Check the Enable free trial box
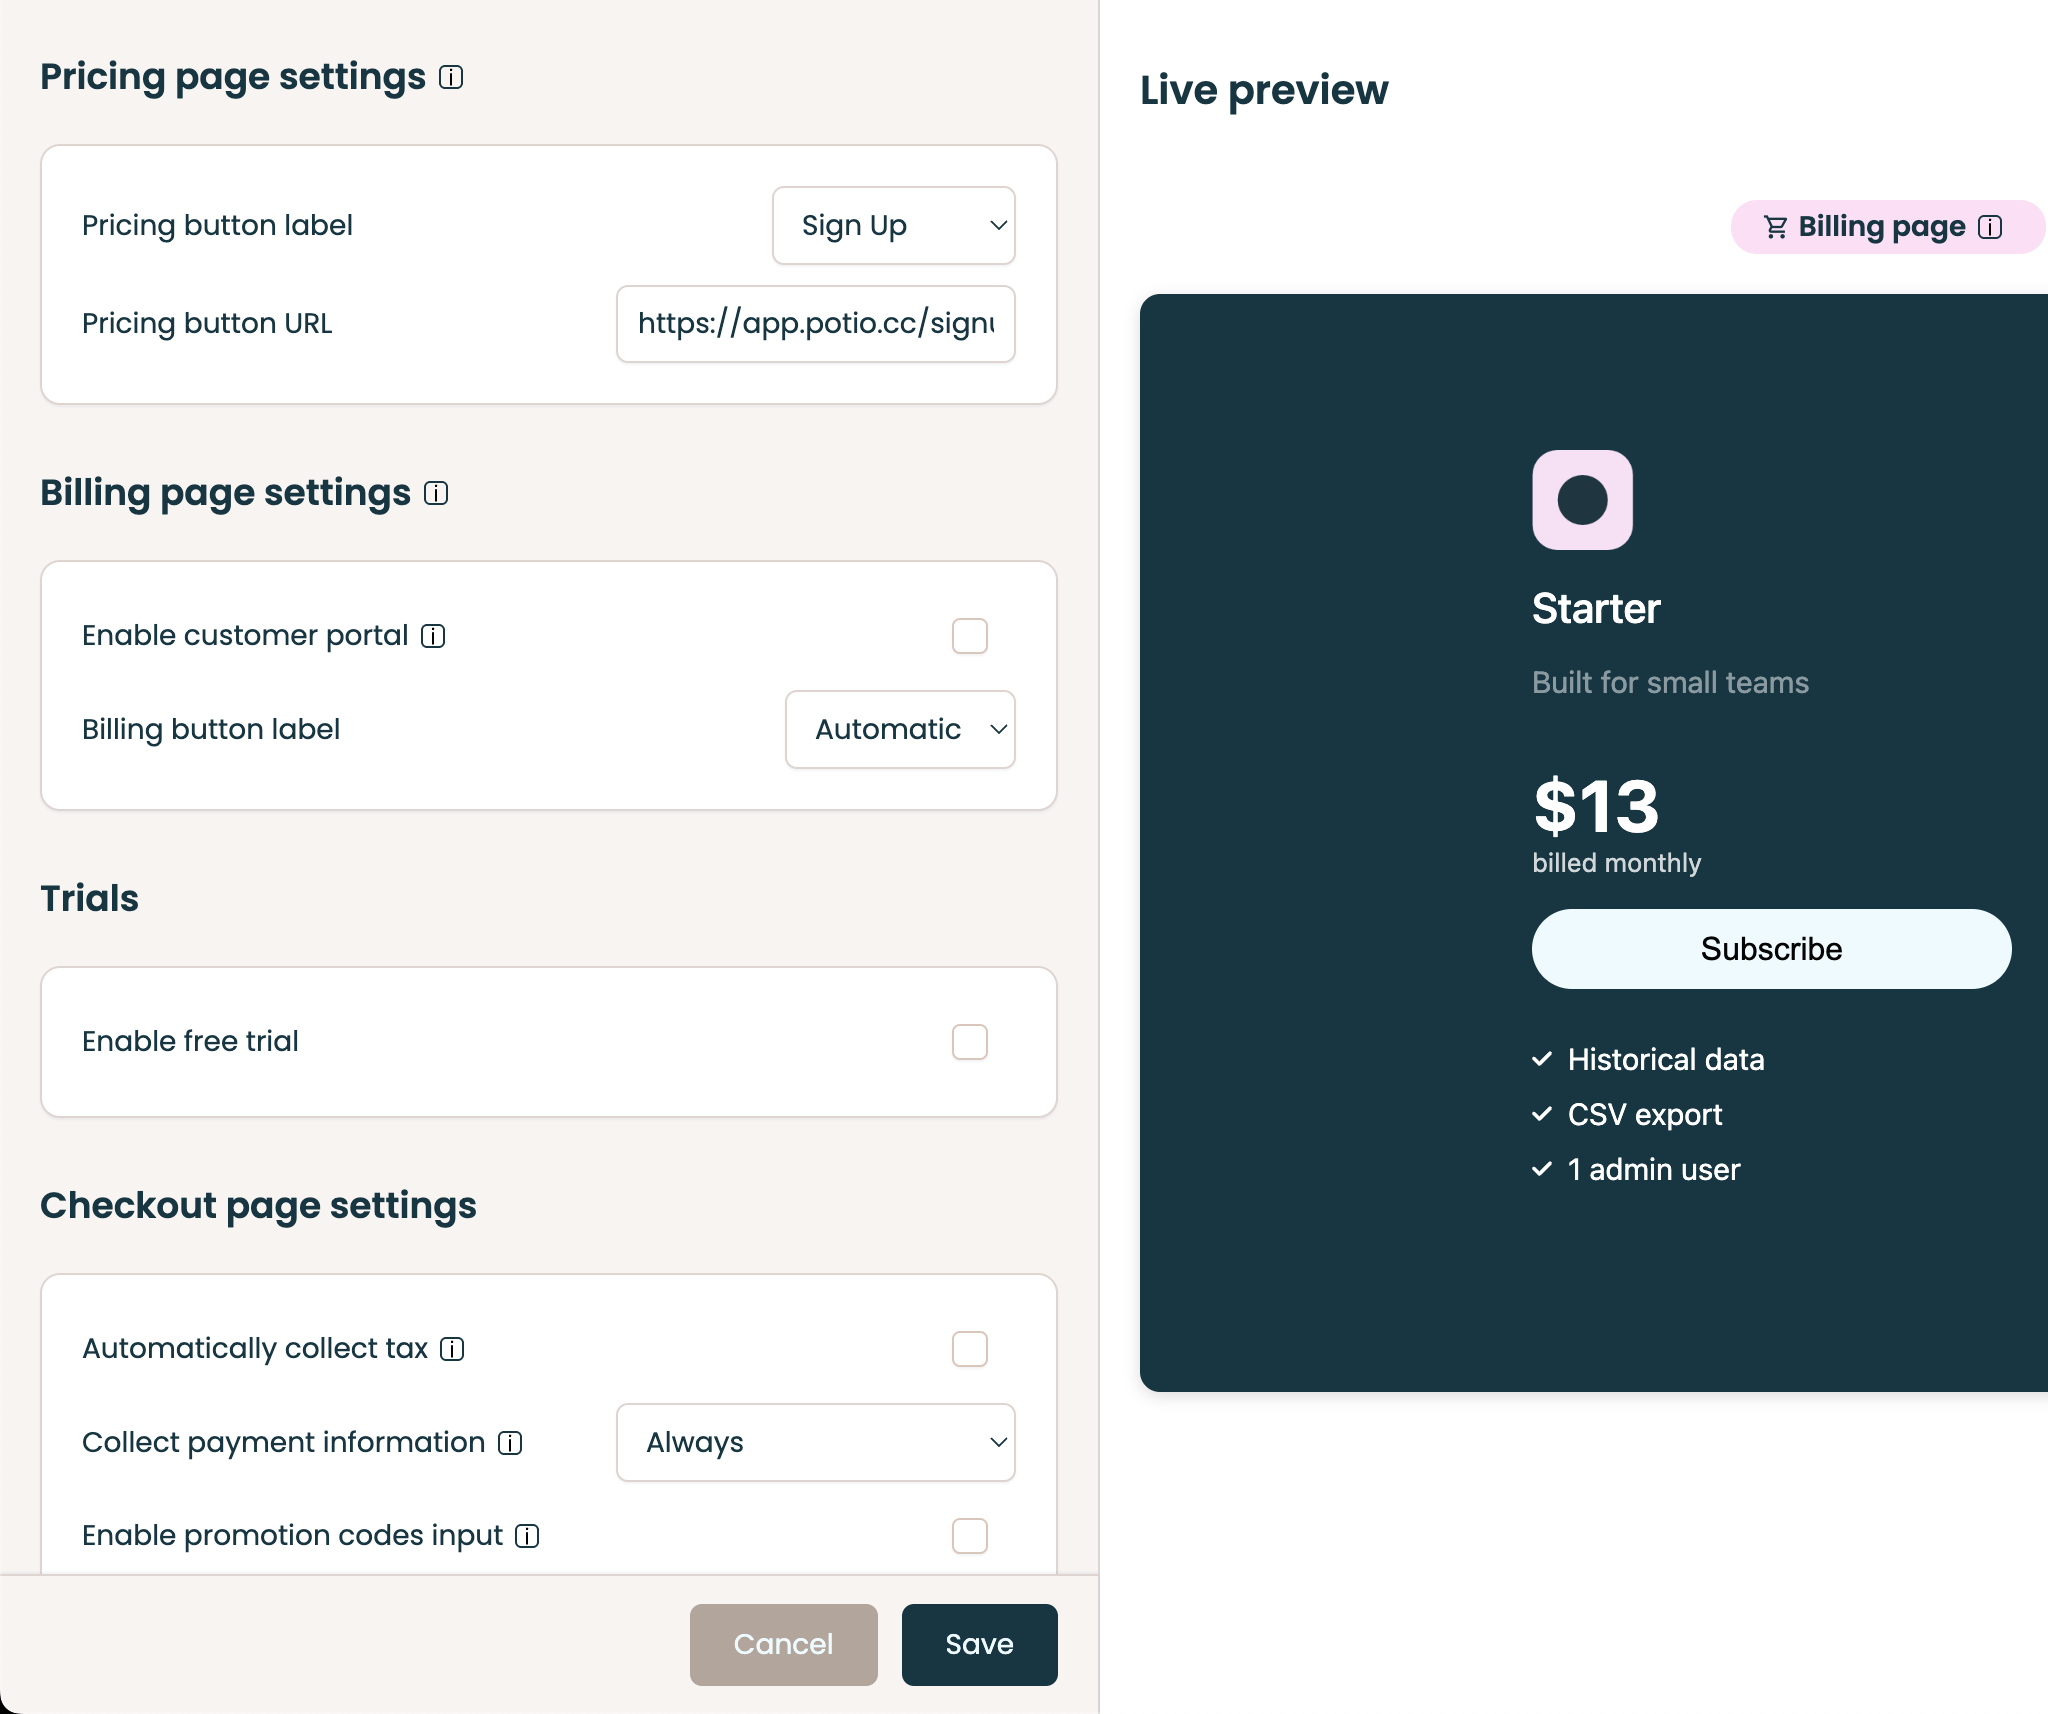 click(969, 1042)
